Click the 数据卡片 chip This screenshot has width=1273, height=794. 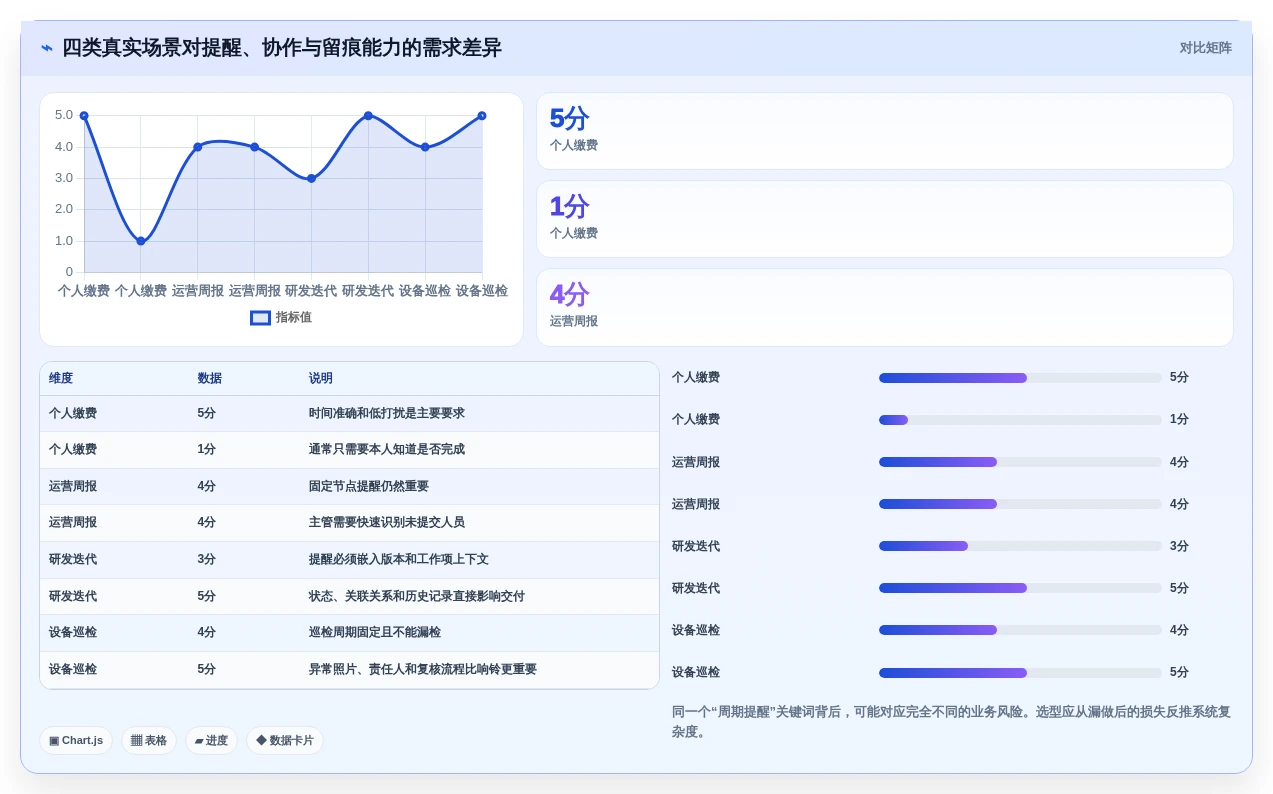285,740
